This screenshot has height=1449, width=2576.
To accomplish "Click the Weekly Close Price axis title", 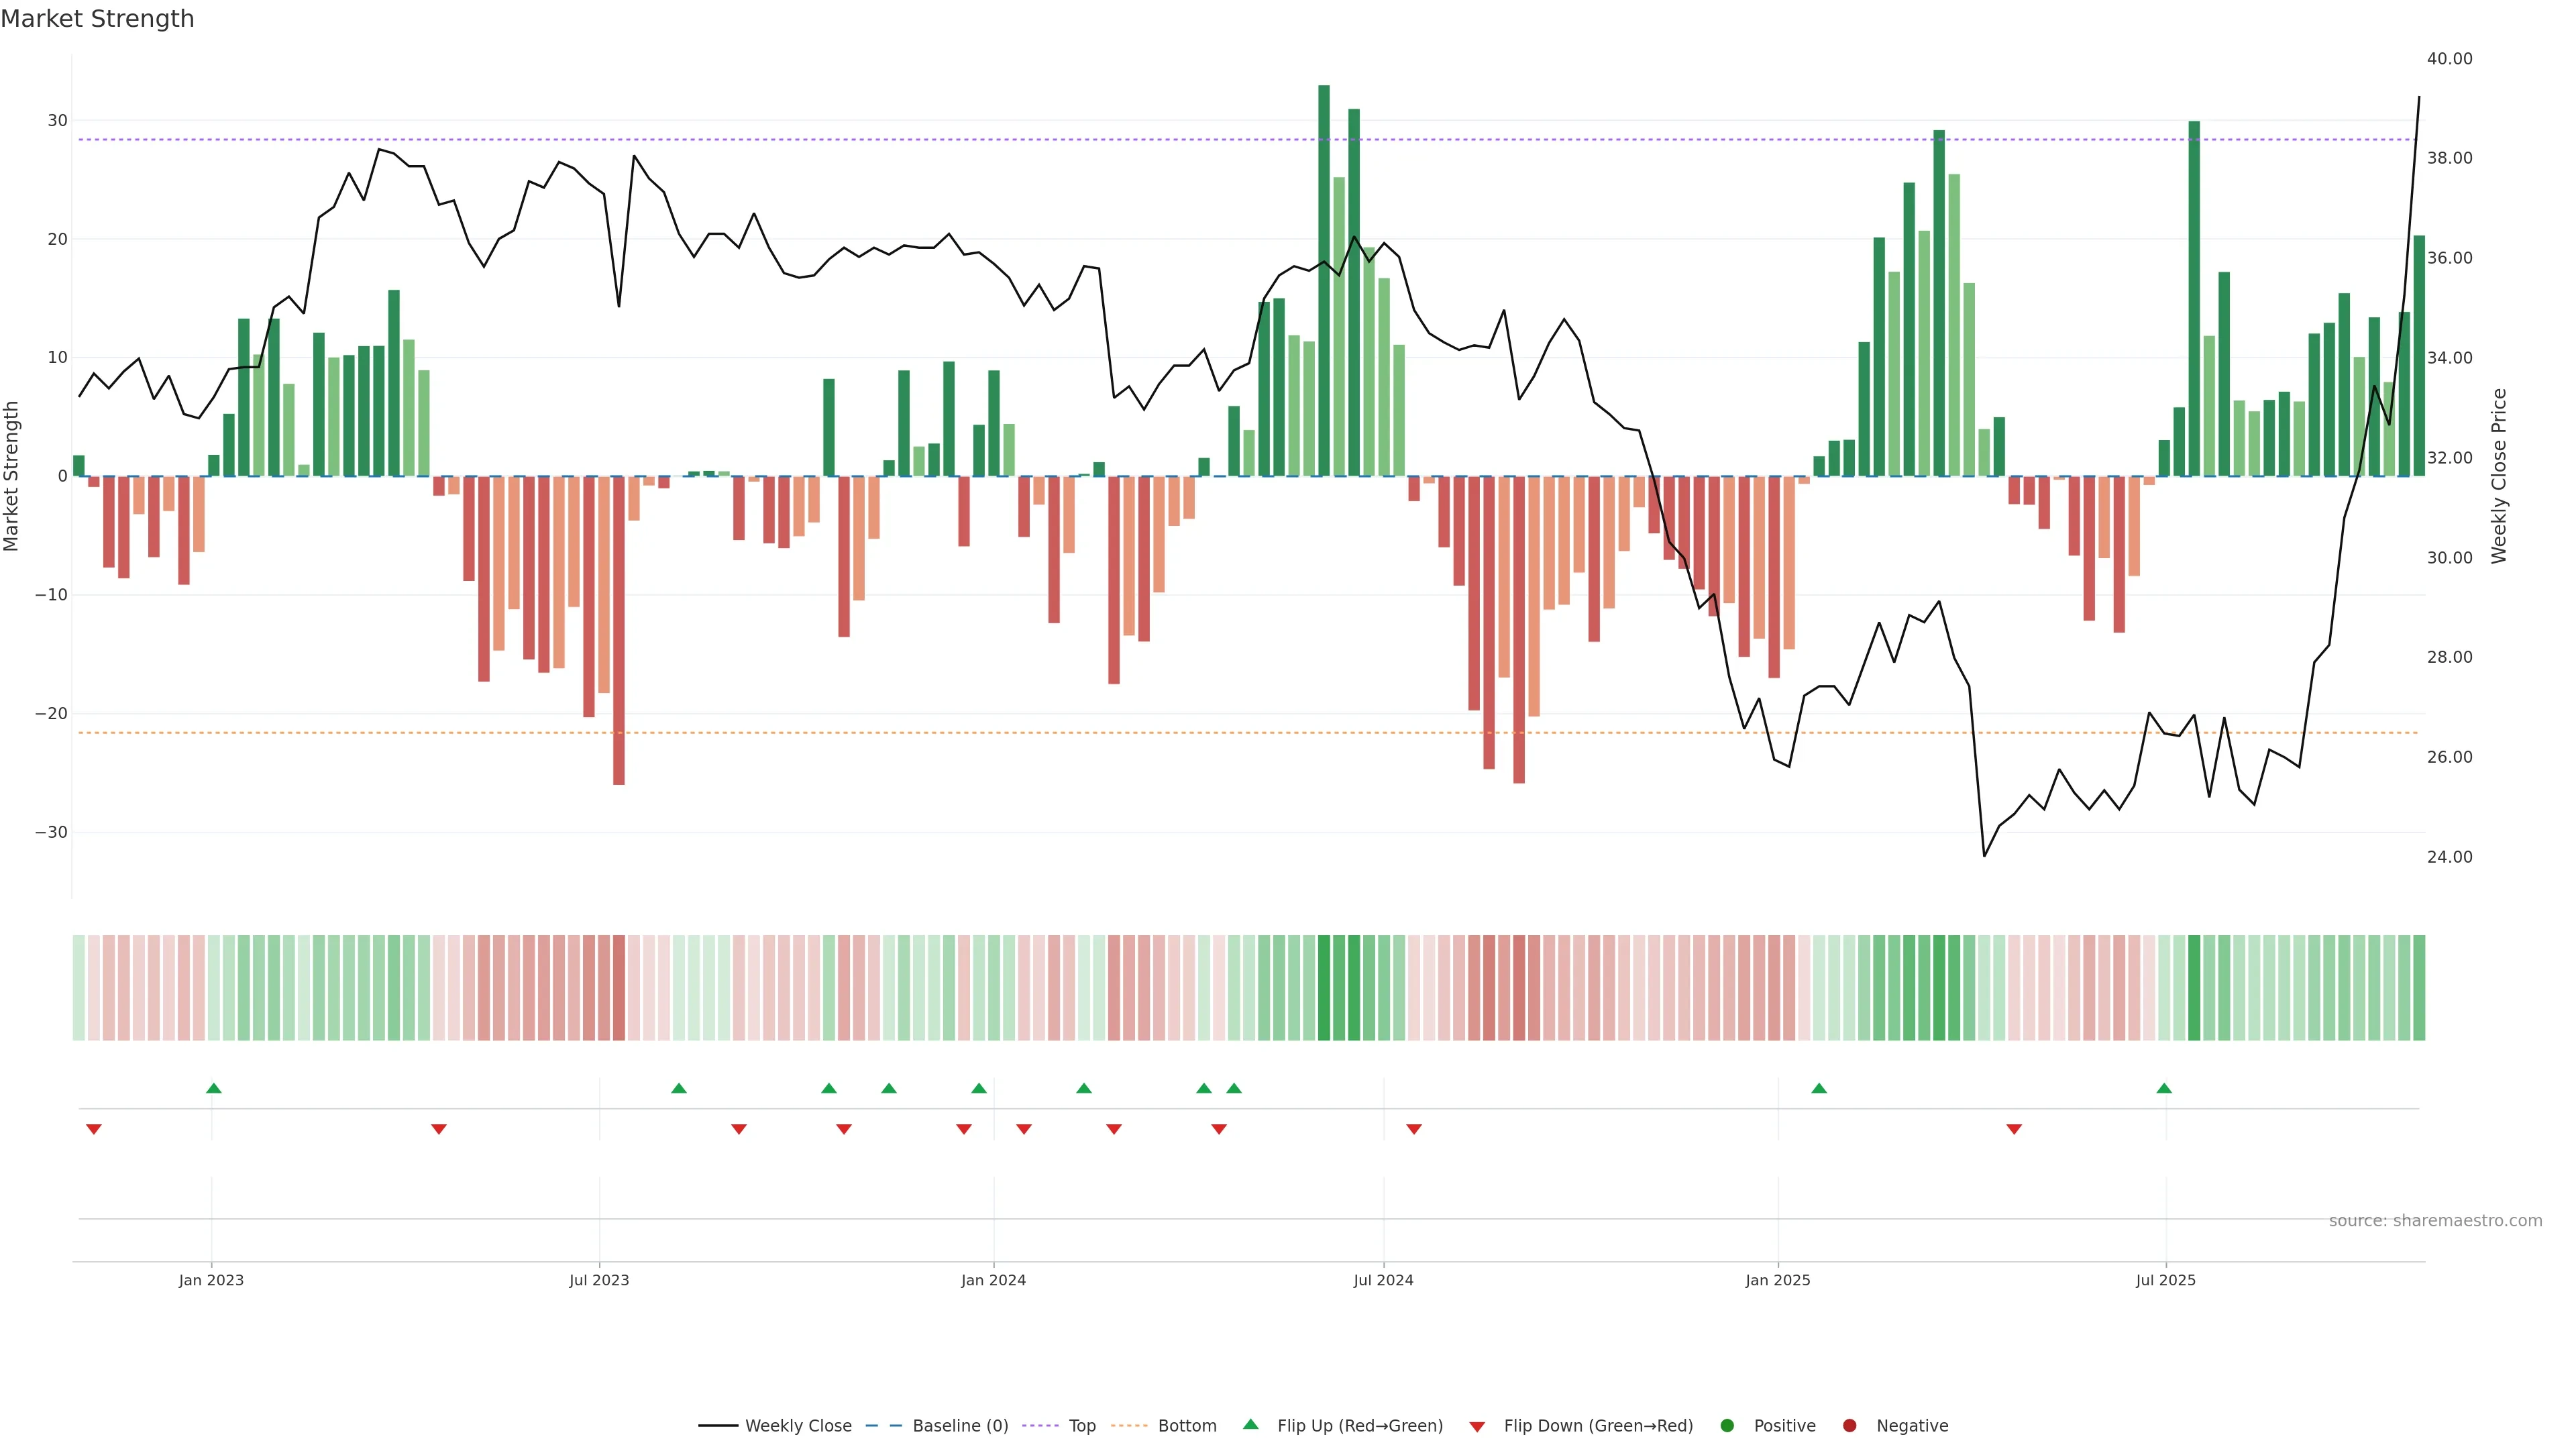I will 2499,476.
